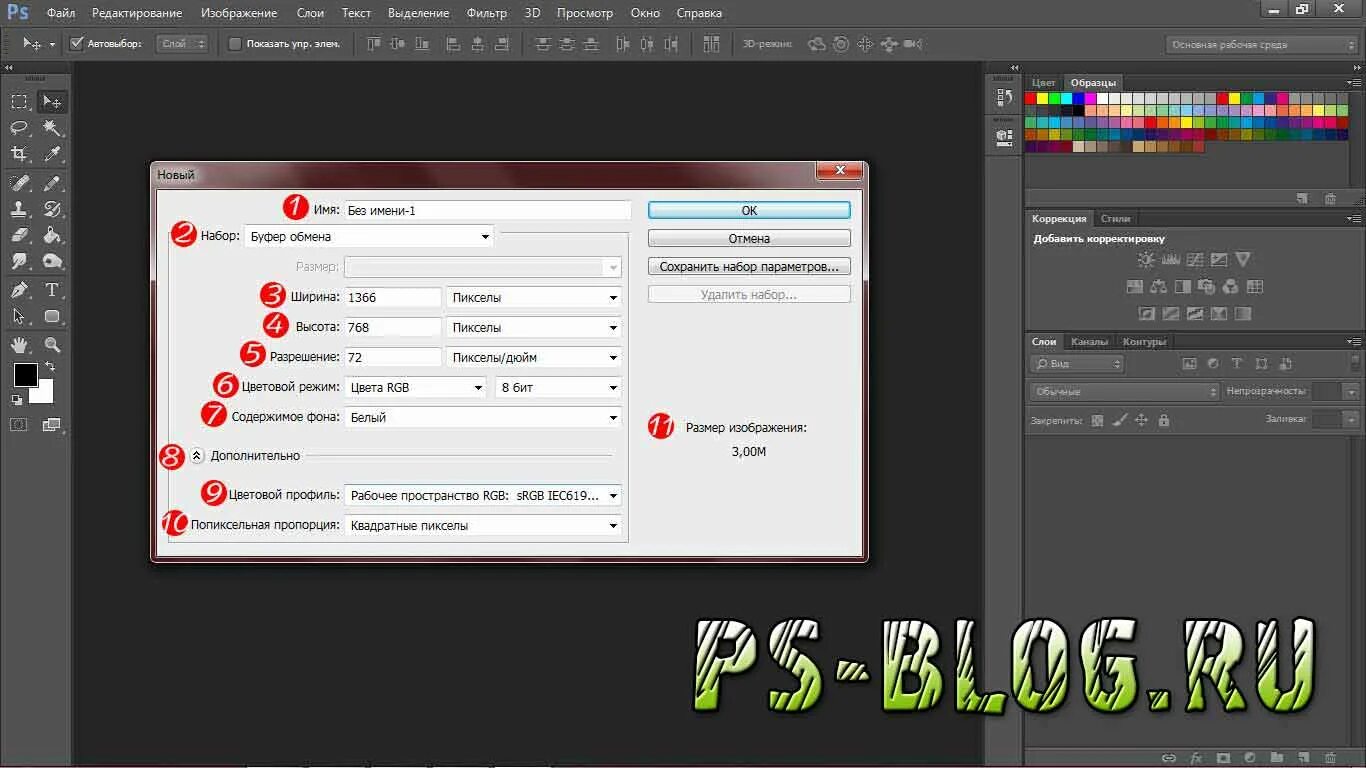The height and width of the screenshot is (768, 1366).
Task: Click OK in the Новый dialog
Action: pyautogui.click(x=749, y=210)
